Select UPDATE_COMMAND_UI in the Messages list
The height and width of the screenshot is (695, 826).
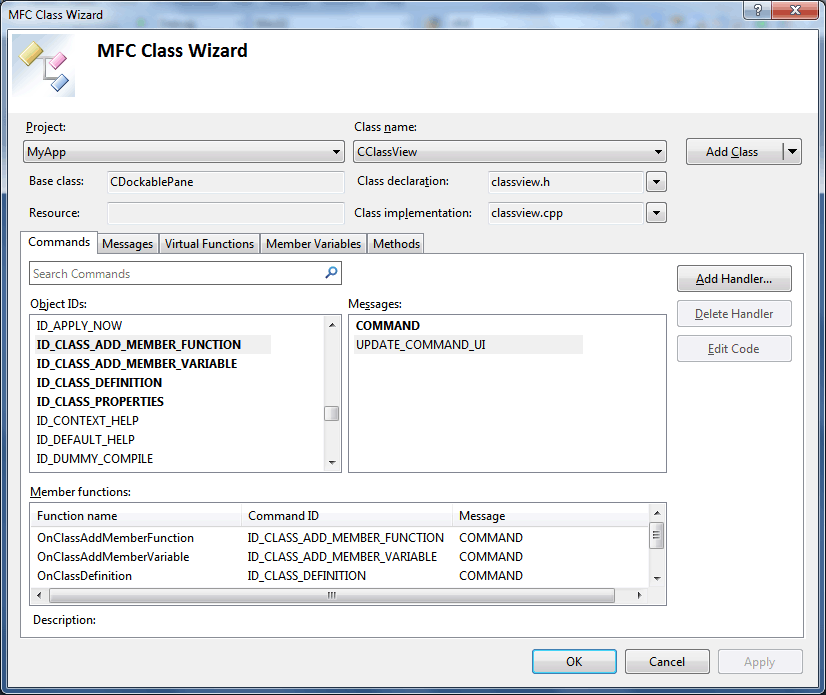tap(468, 345)
